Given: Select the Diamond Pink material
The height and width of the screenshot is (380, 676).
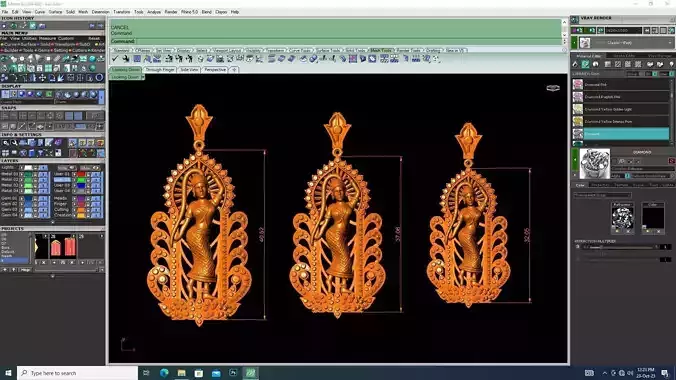Looking at the screenshot, I should coord(621,85).
